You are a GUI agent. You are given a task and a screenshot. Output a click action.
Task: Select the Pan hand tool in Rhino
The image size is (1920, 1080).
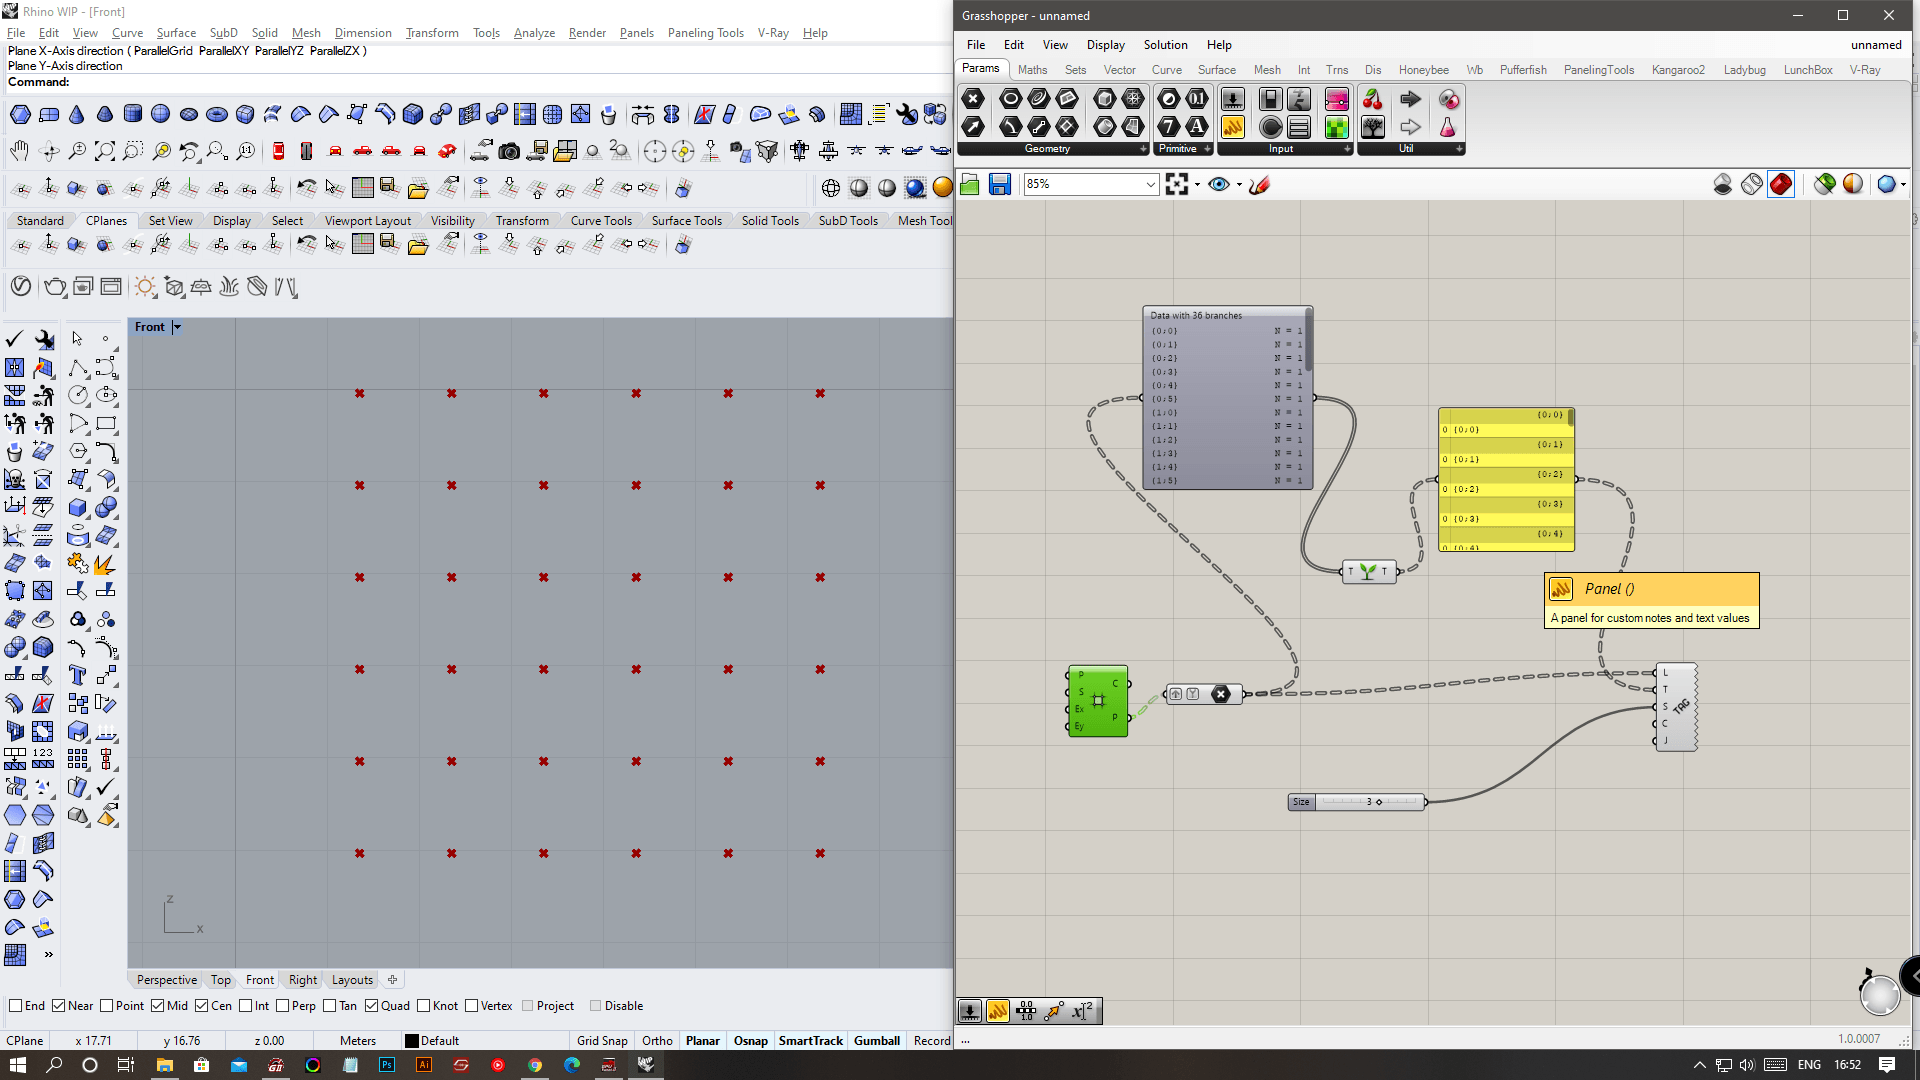19,151
